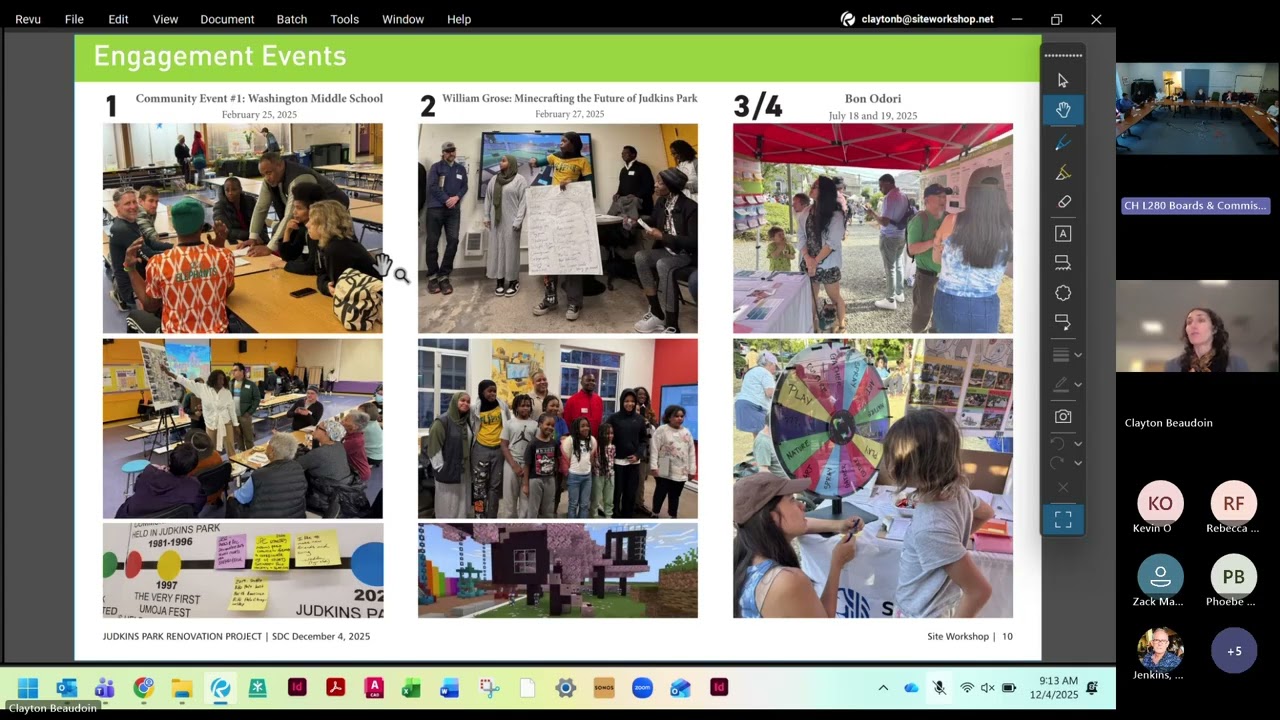Toggle the muted microphone in system tray

939,688
